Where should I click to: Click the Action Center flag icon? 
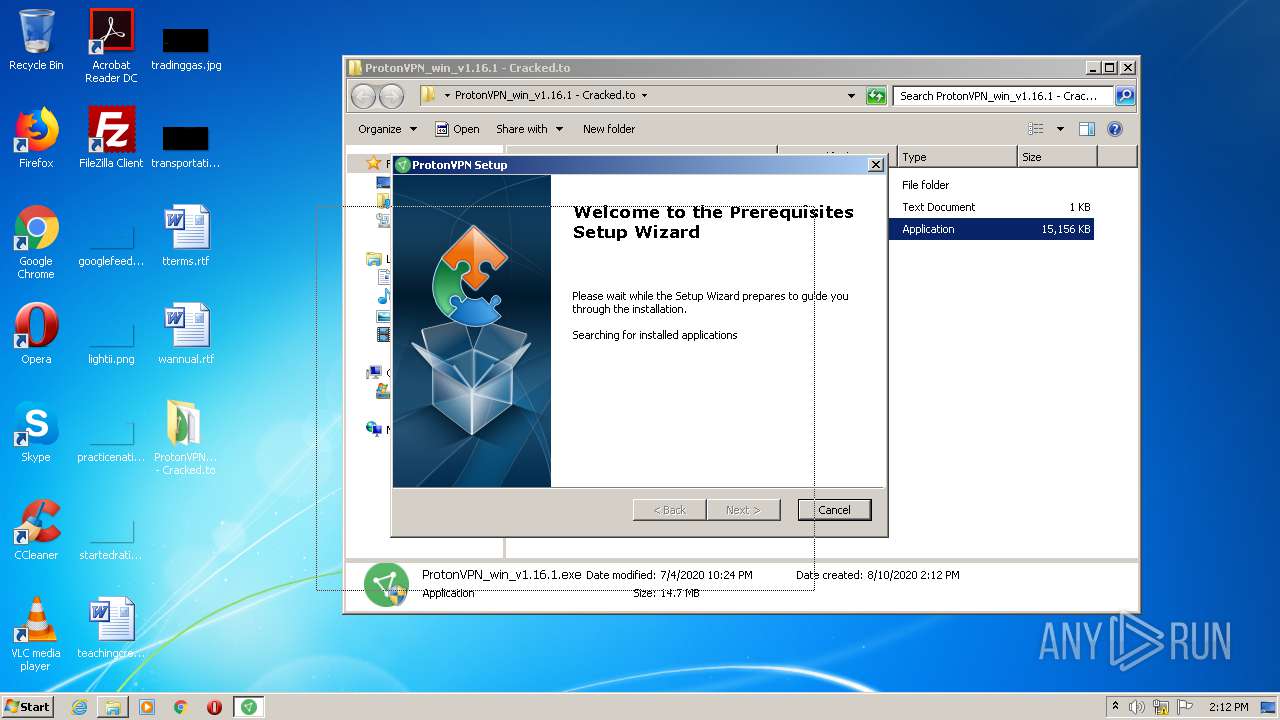(x=1184, y=707)
